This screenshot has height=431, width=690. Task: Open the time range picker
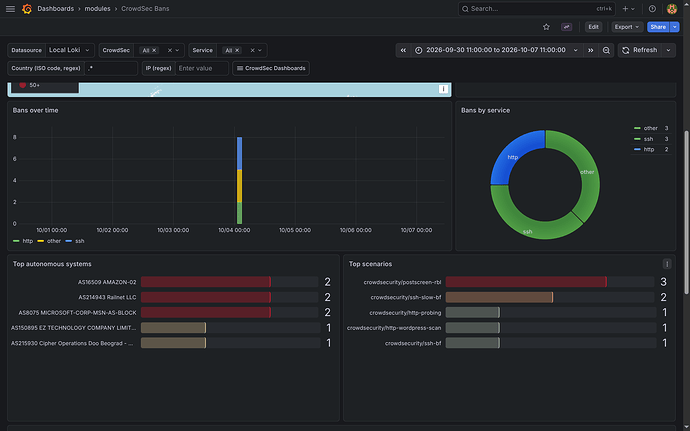497,50
